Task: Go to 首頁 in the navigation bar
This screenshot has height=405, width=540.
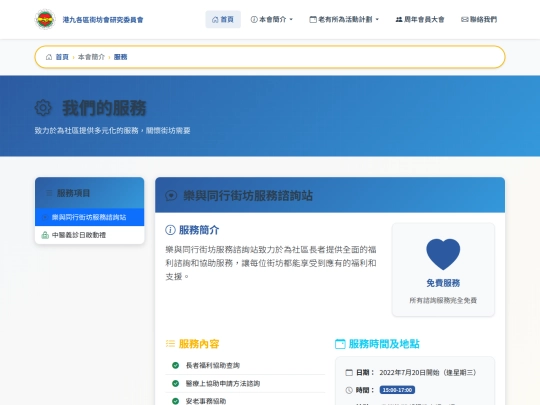Action: point(223,19)
